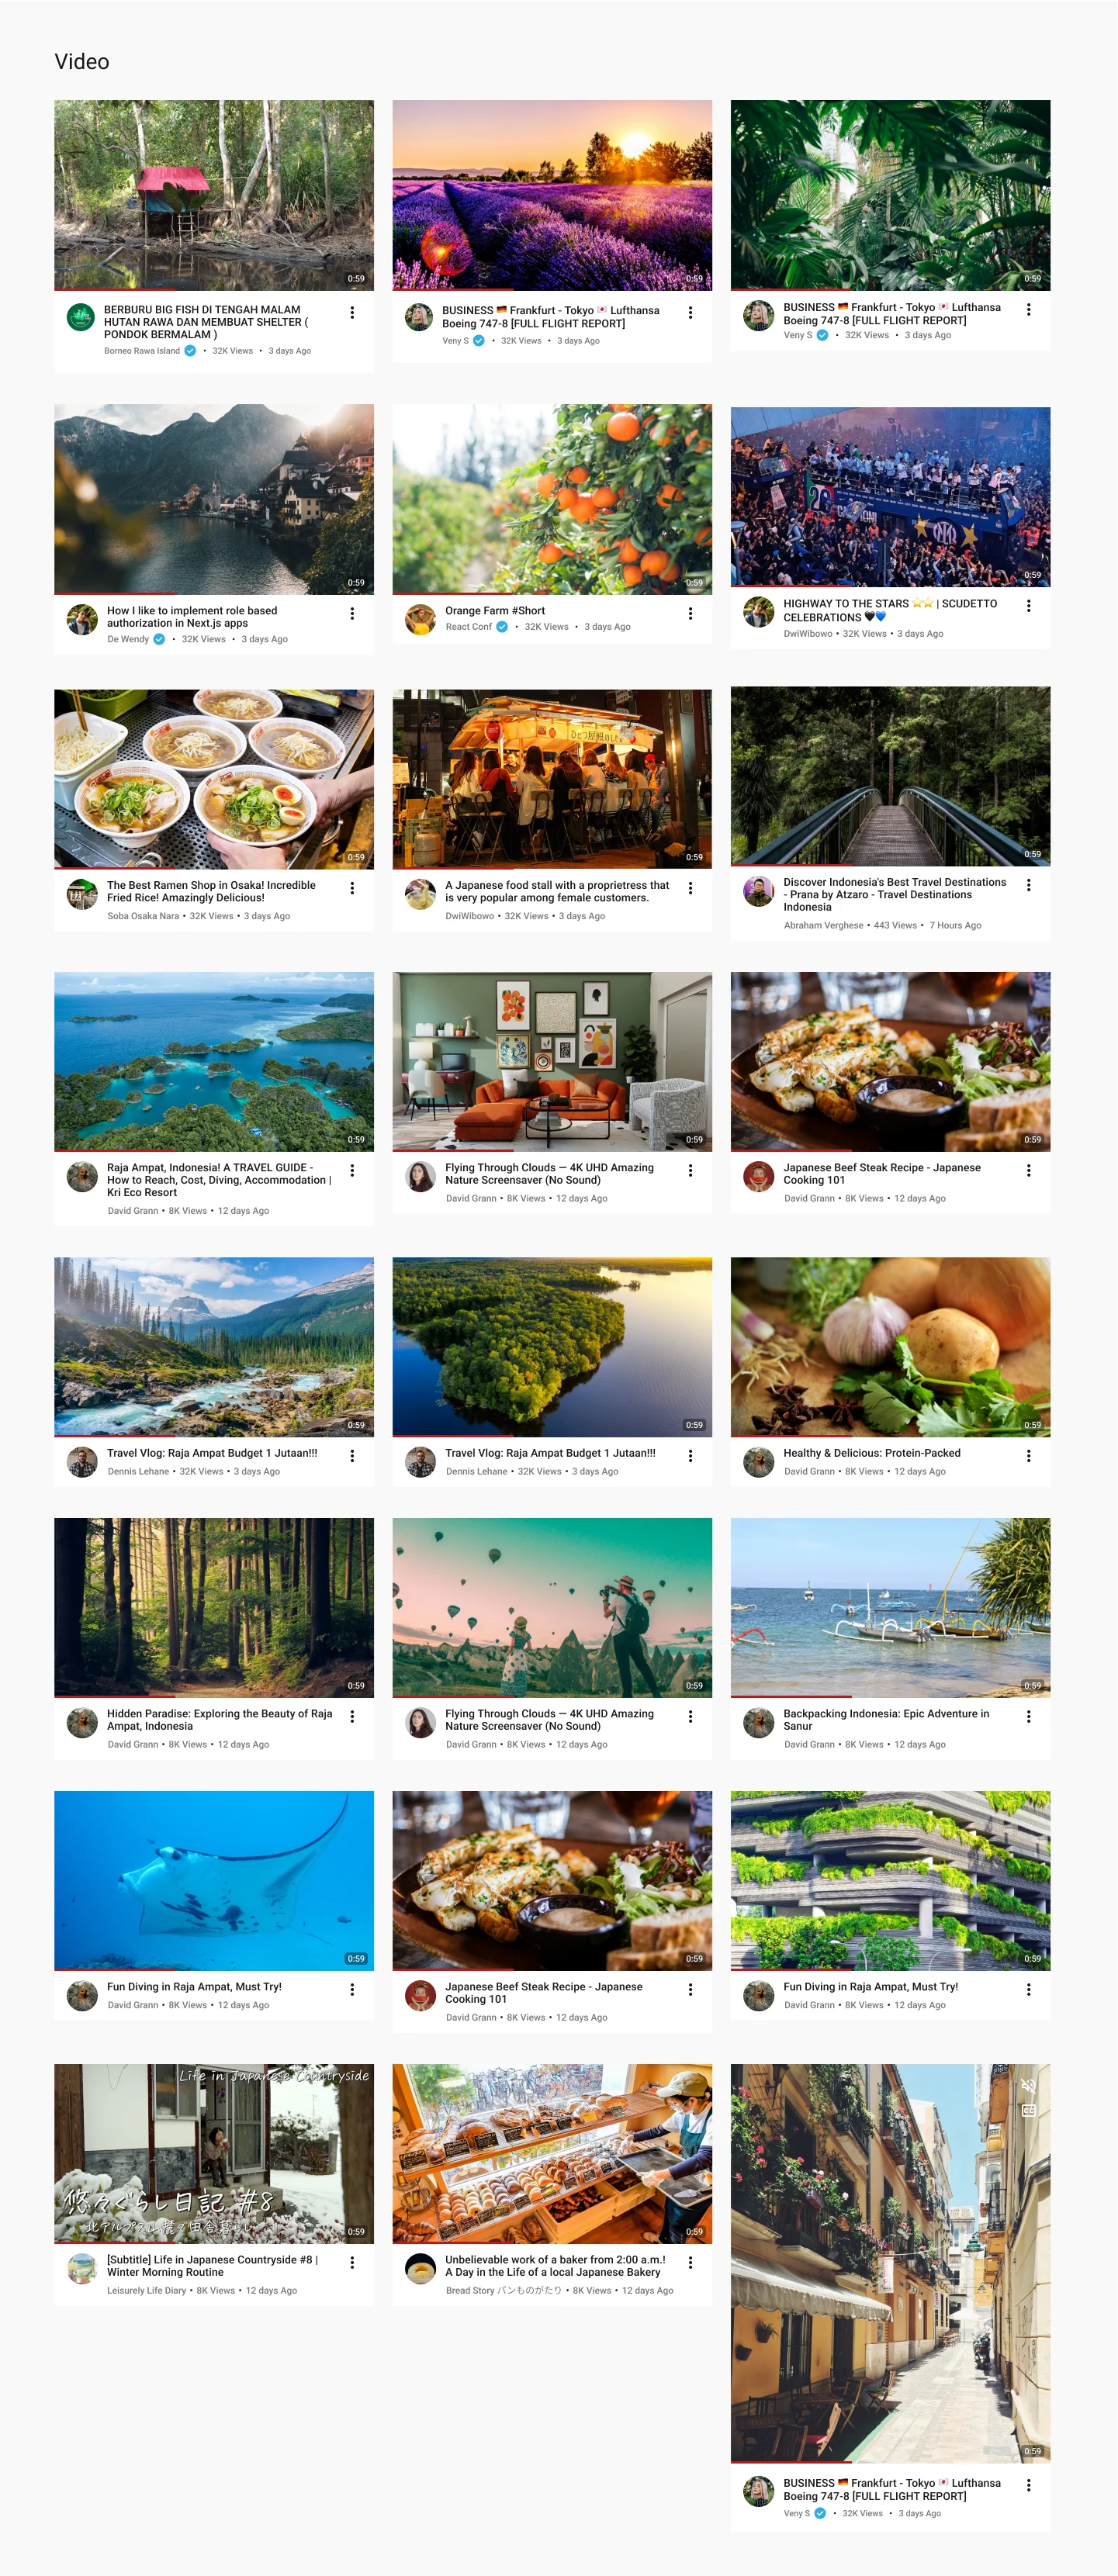
Task: Open more options for HIGHWAY TO THE STARS video
Action: pyautogui.click(x=1028, y=606)
